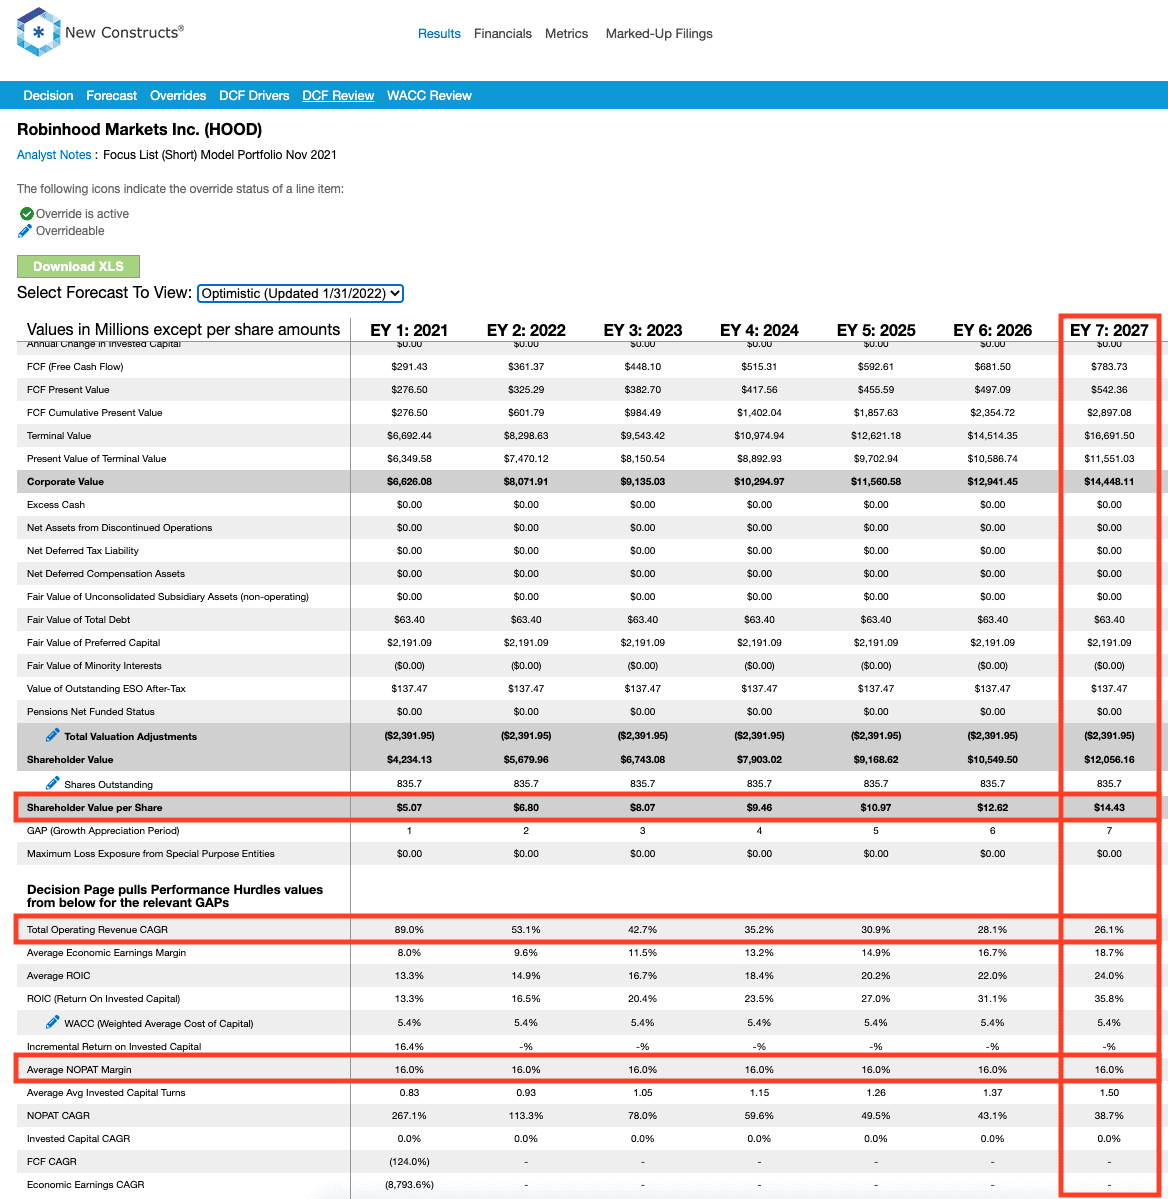Click the New Constructs logo
Image resolution: width=1168 pixels, height=1199 pixels.
click(x=100, y=32)
